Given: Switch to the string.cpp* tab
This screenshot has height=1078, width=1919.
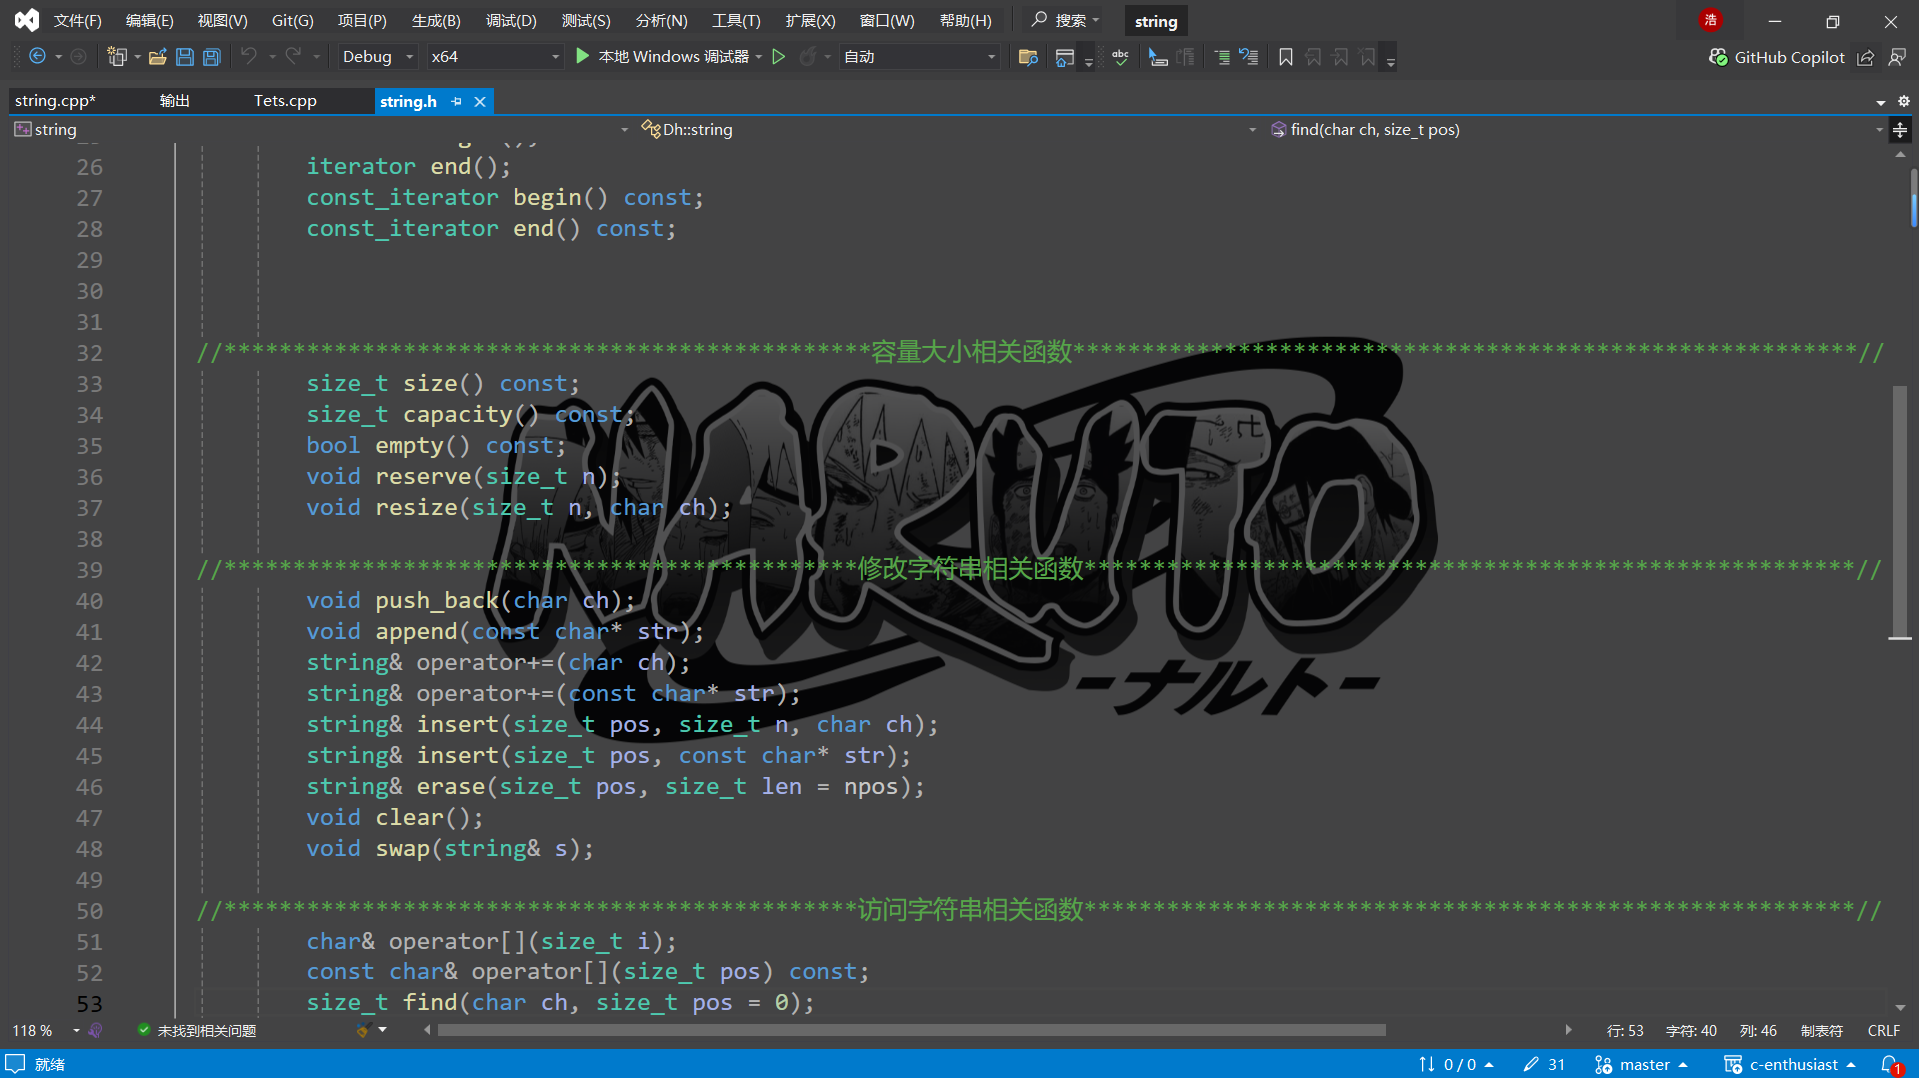Looking at the screenshot, I should (x=55, y=101).
